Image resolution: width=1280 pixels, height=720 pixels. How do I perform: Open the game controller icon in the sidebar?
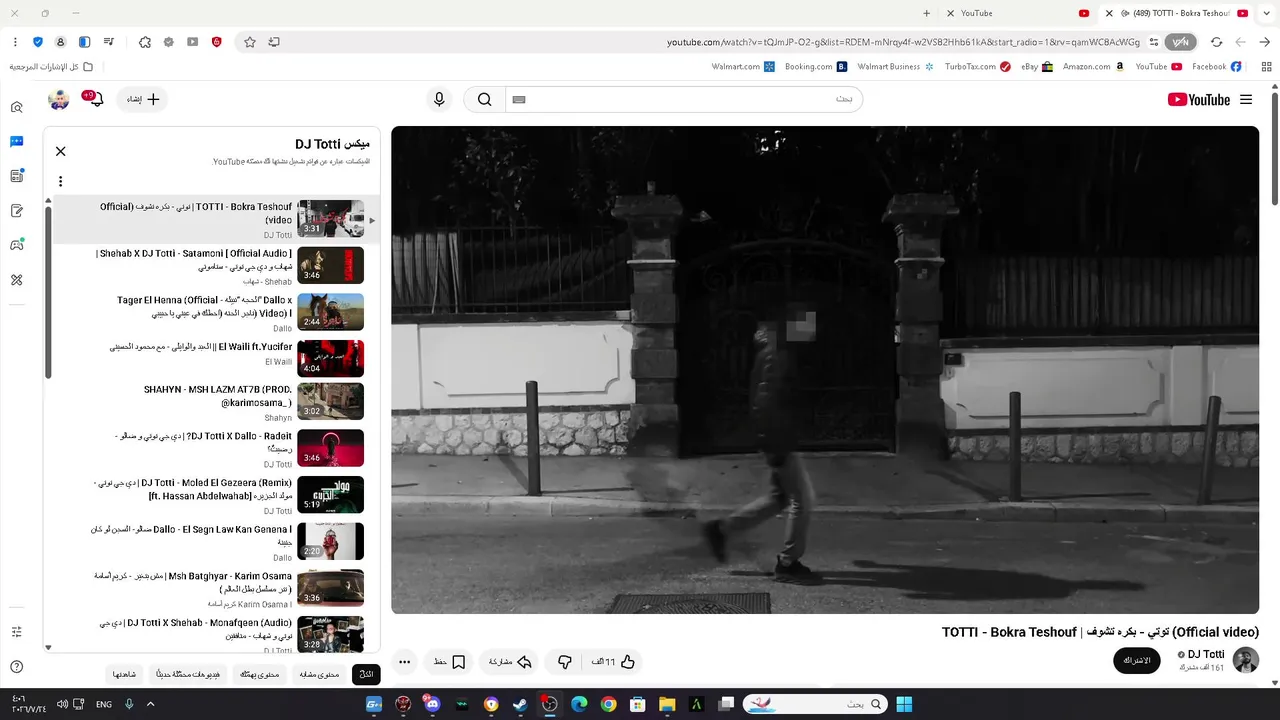tap(16, 245)
